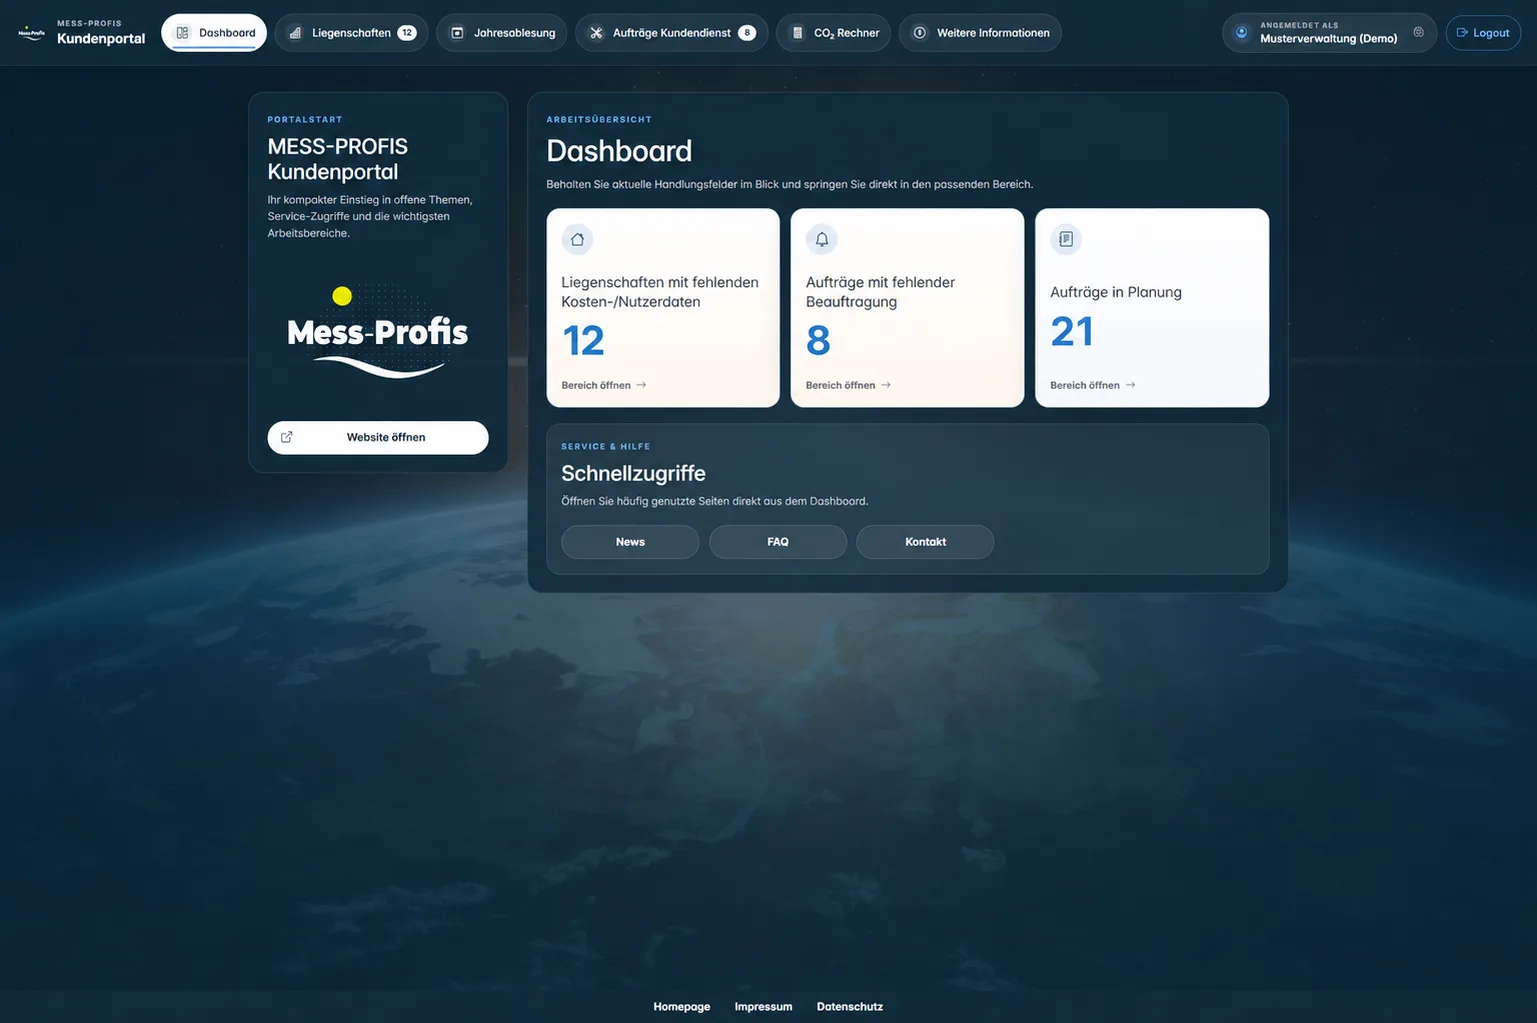This screenshot has width=1537, height=1023.
Task: Click the Website öffnen button
Action: (x=378, y=438)
